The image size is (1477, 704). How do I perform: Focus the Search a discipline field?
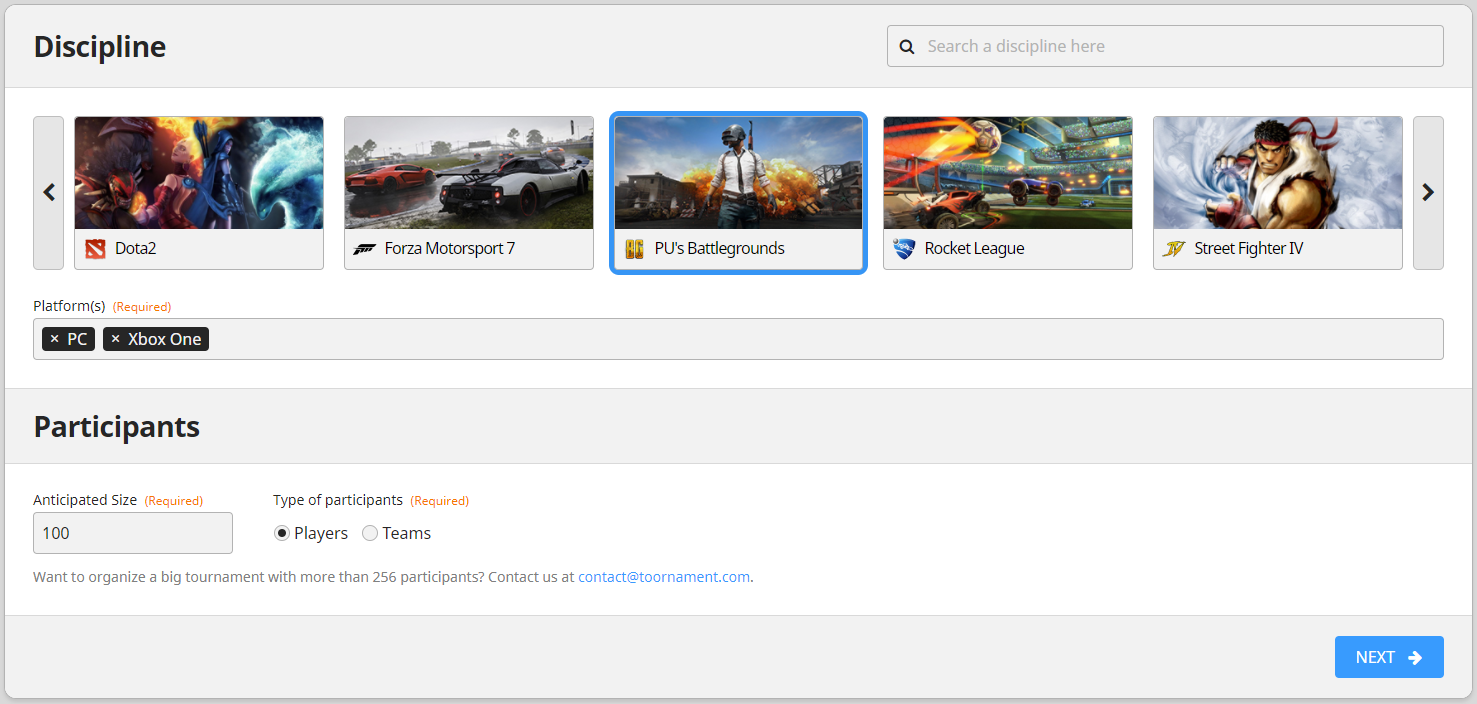[x=1165, y=46]
